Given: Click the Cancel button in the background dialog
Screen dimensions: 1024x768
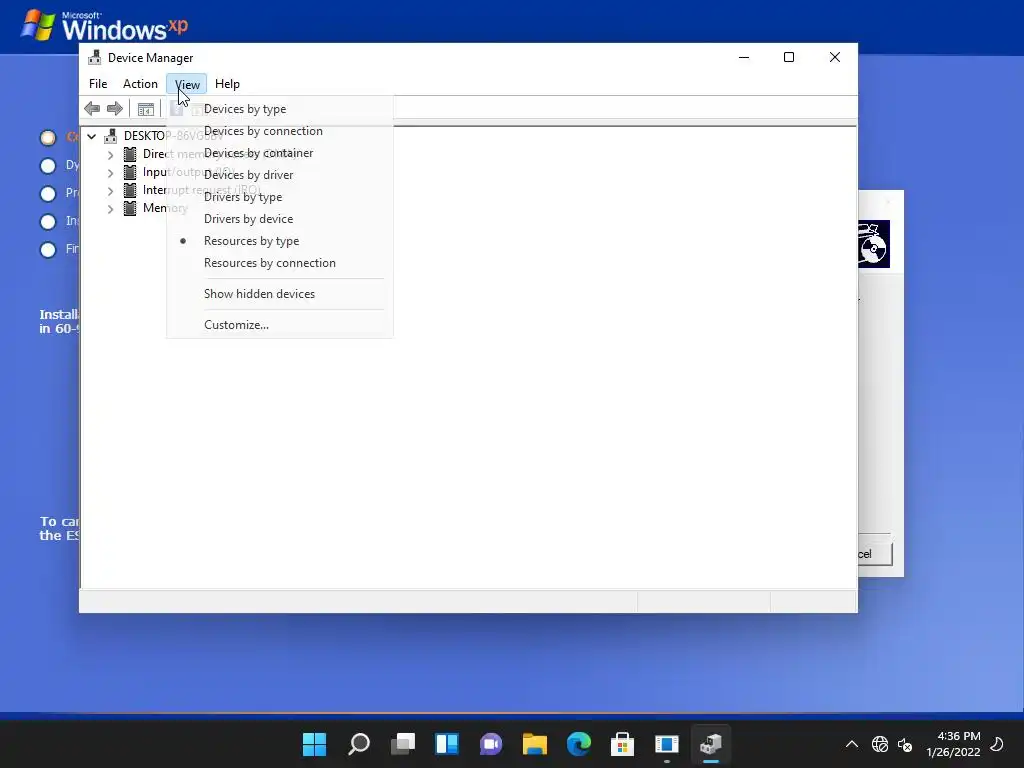Looking at the screenshot, I should [x=875, y=554].
